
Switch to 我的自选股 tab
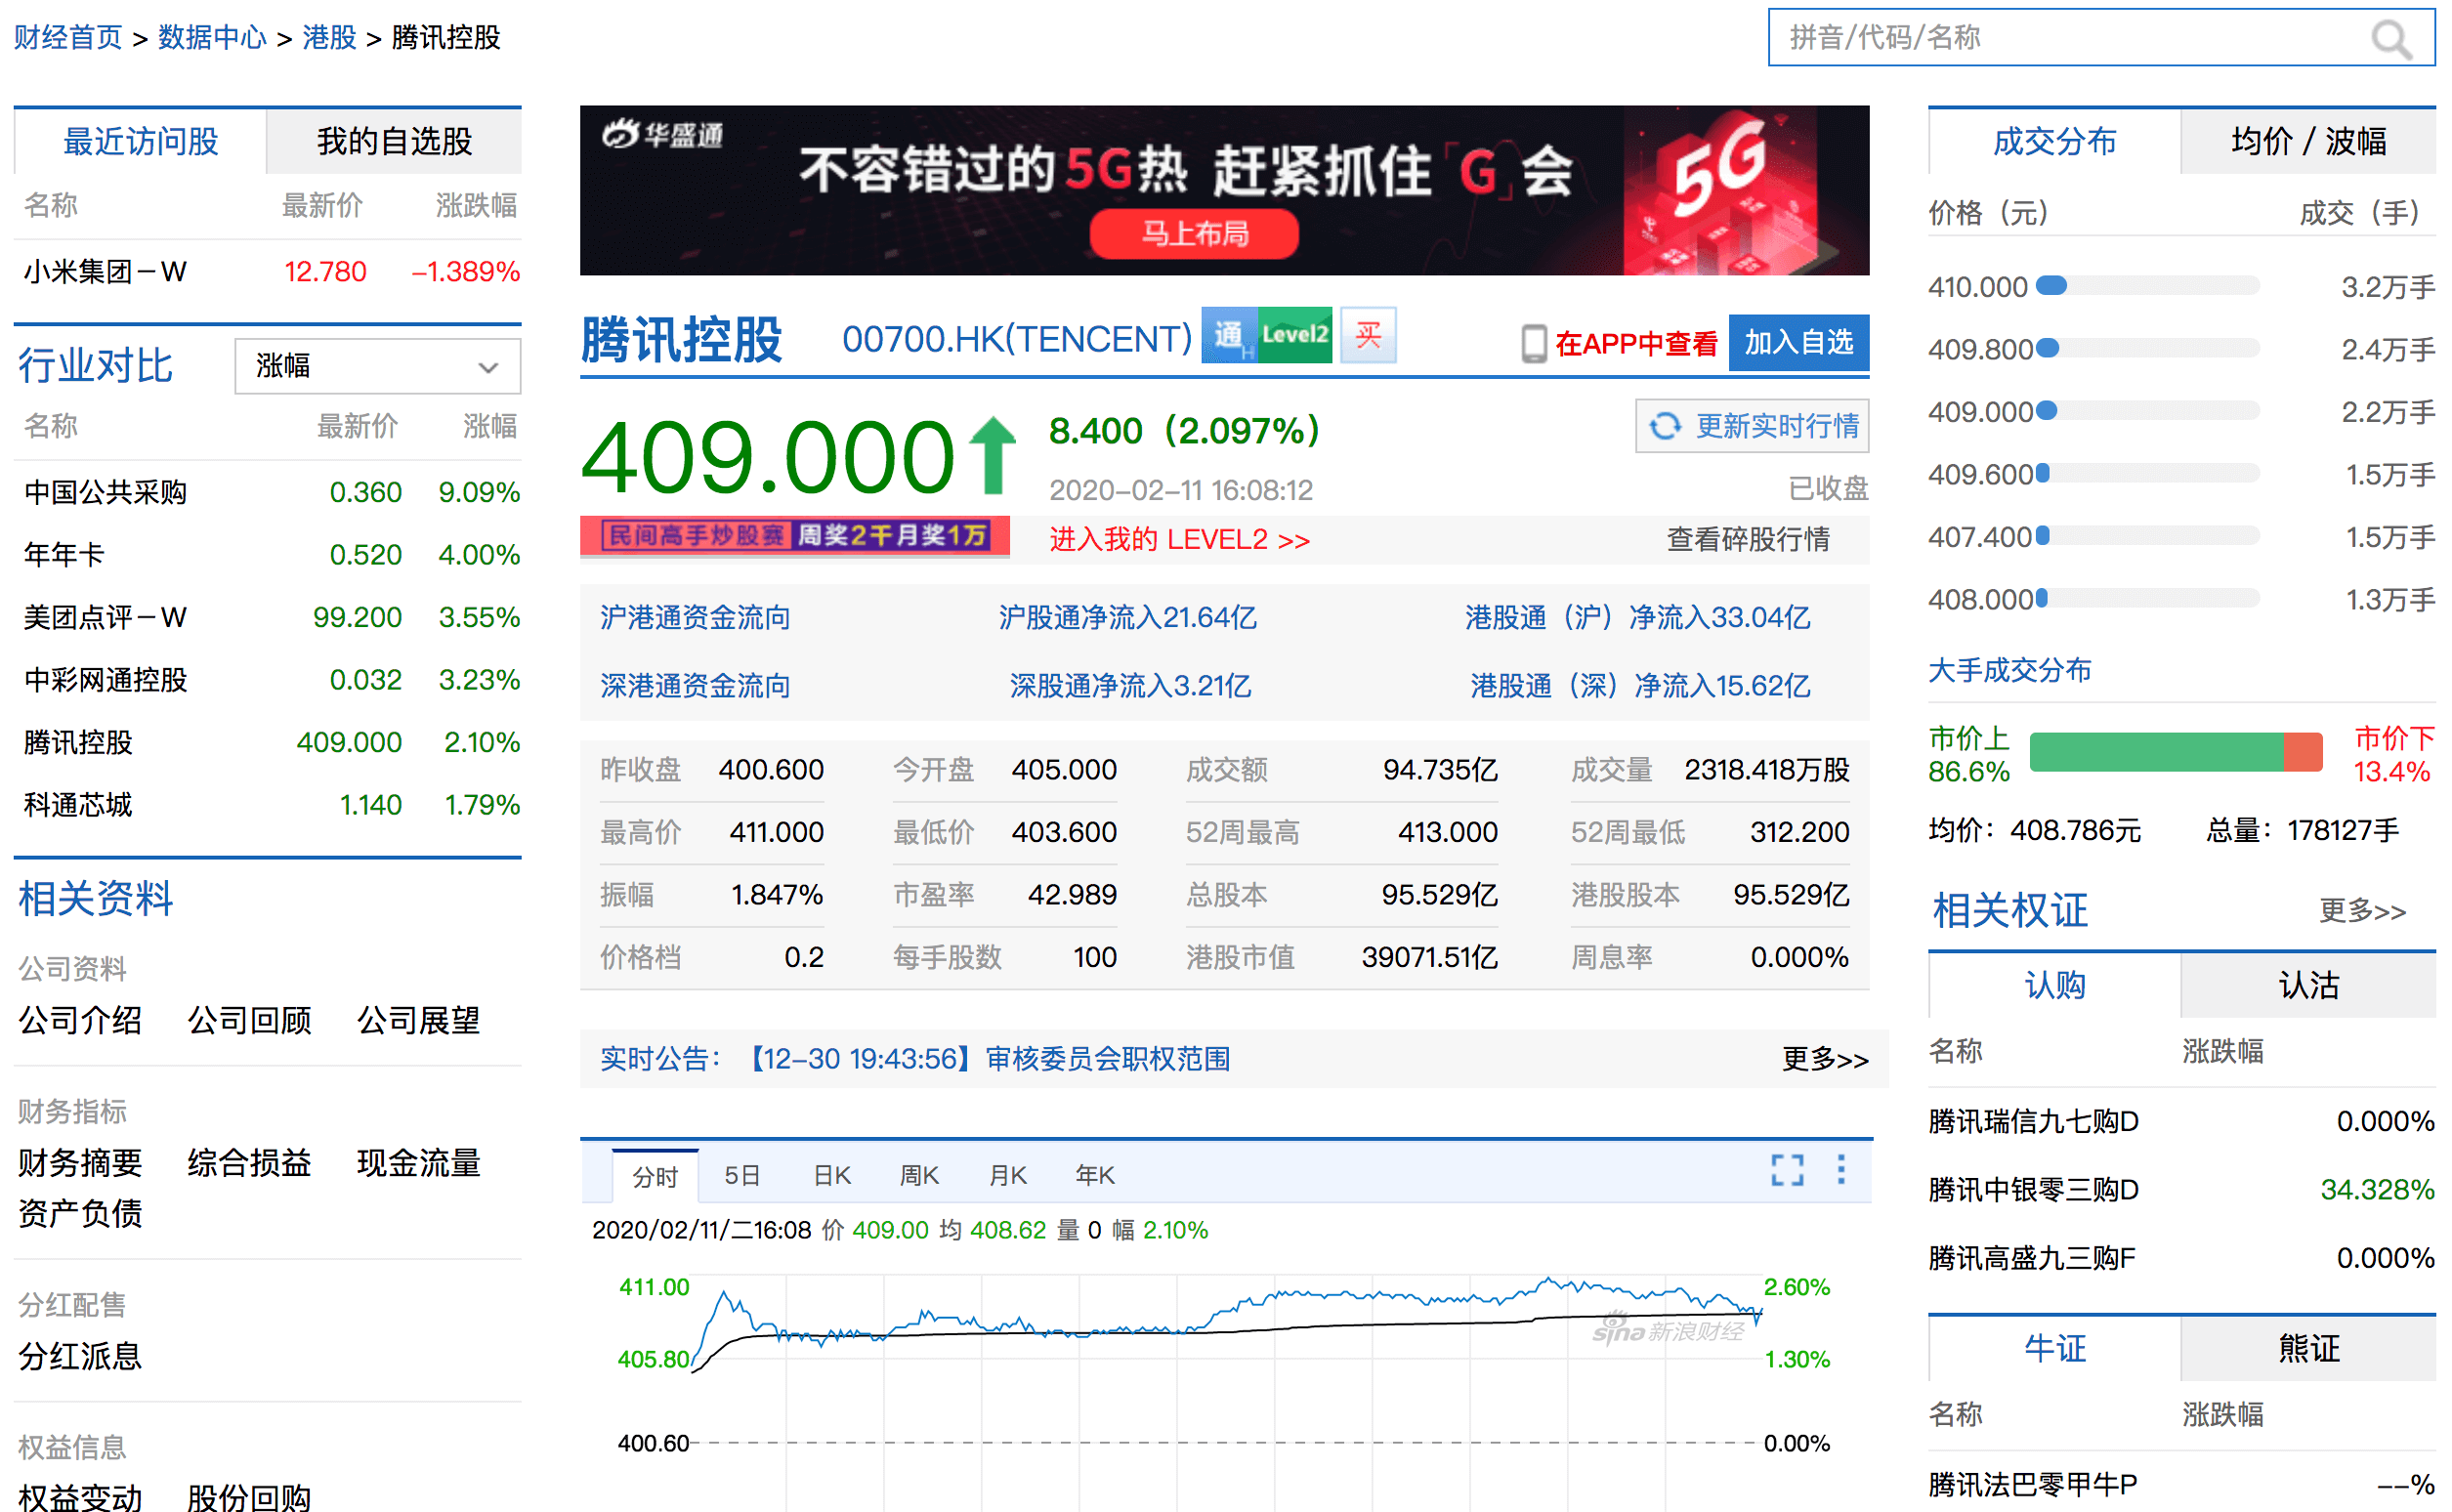click(x=394, y=142)
